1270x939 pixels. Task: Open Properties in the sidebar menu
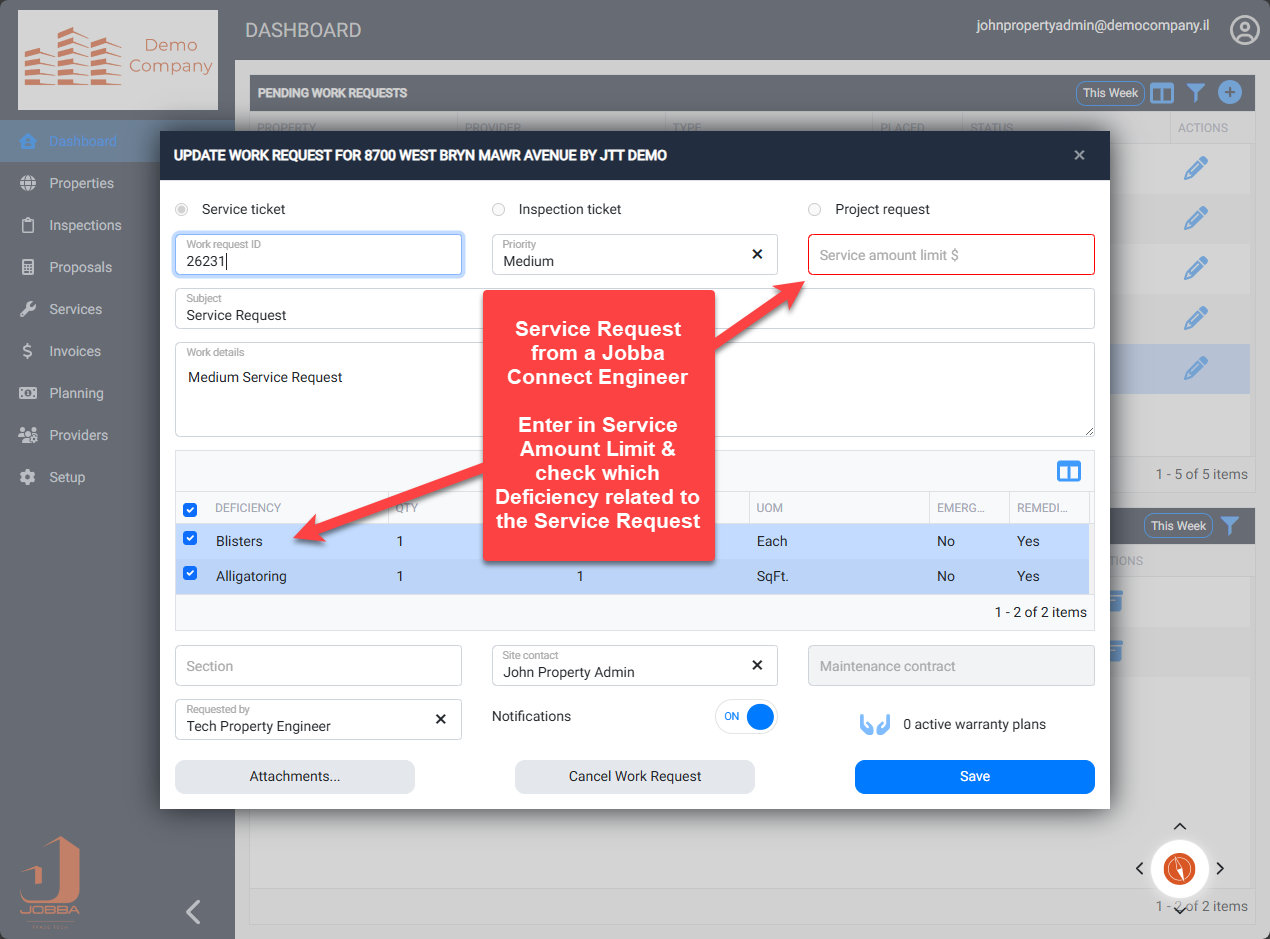[x=81, y=183]
